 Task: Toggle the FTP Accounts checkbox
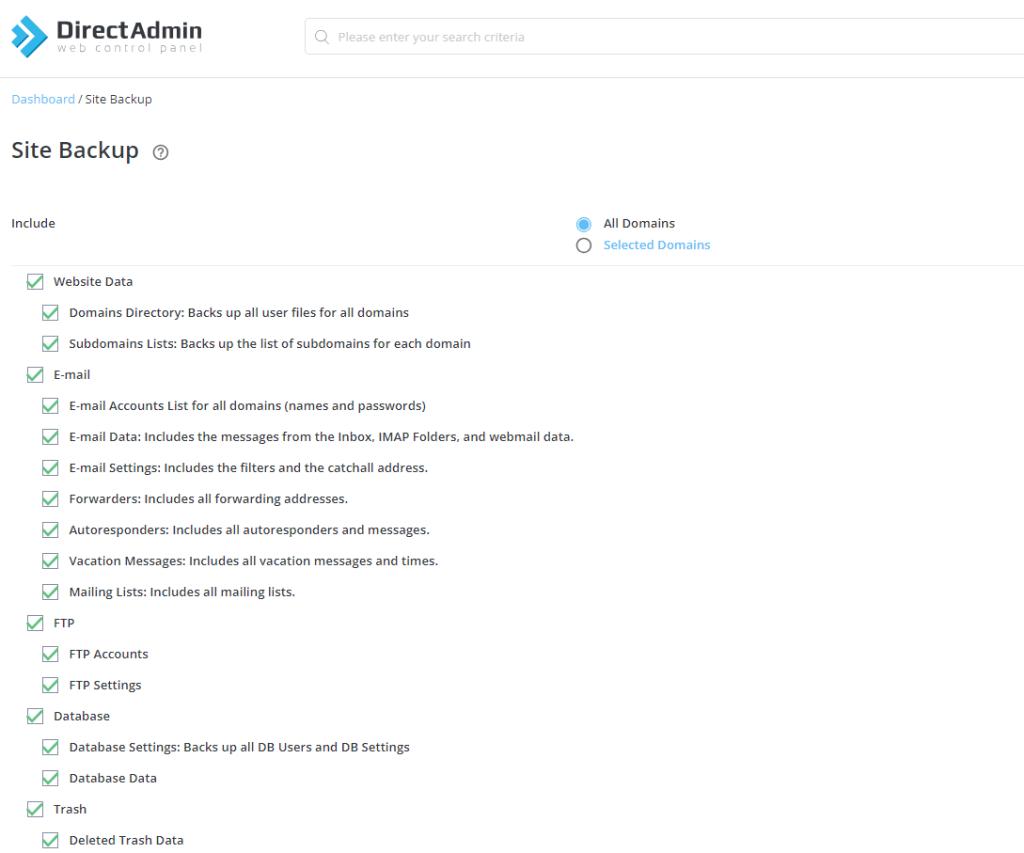pos(50,654)
